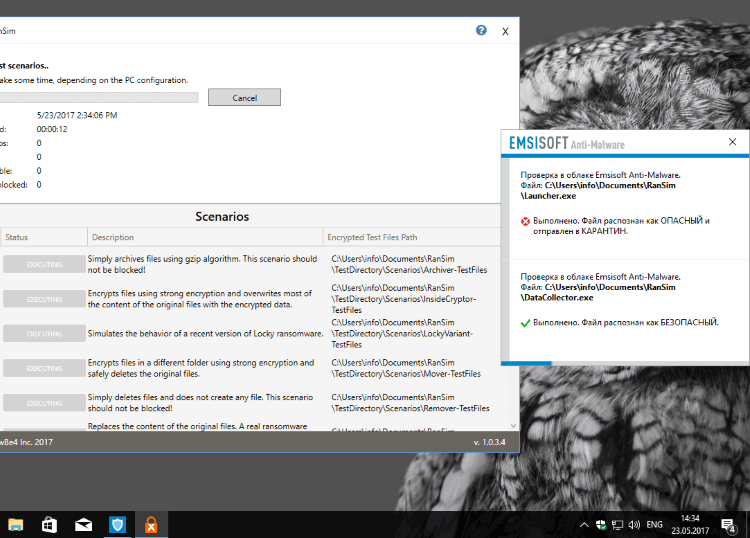Select the Remover-TestFiles path text

click(x=410, y=403)
